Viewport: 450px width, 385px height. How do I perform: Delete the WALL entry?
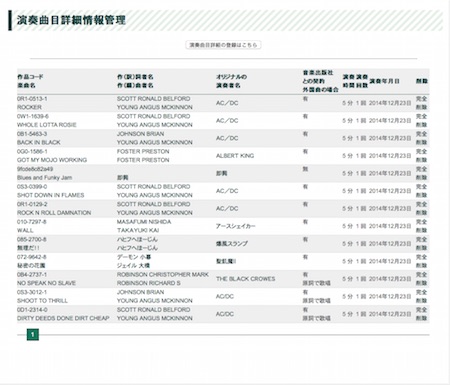point(421,226)
